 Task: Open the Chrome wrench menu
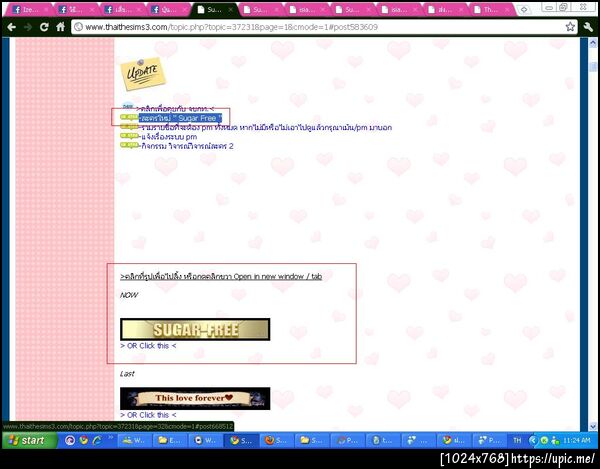point(588,27)
